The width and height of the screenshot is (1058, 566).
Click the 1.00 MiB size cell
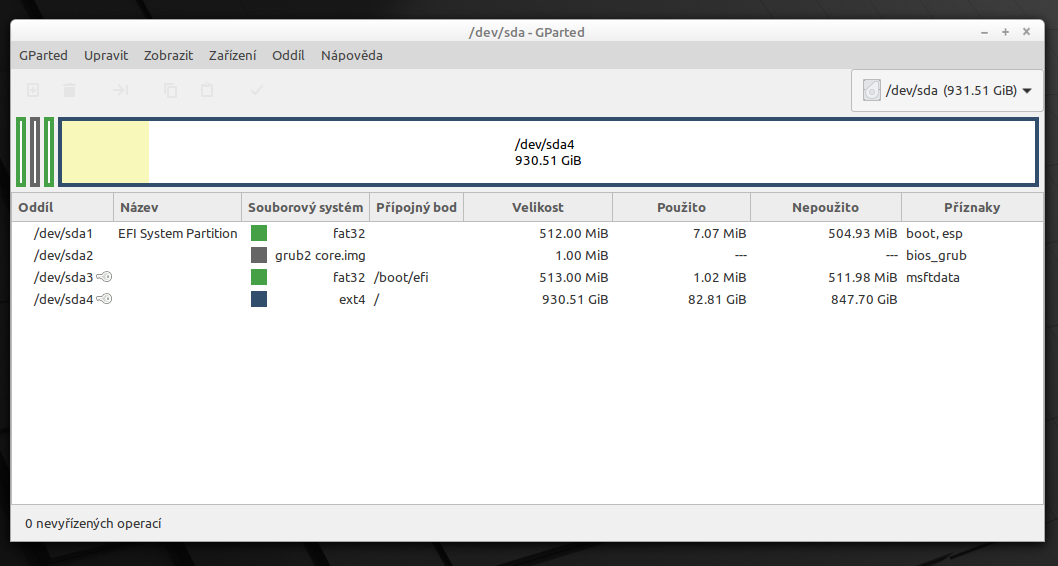(x=582, y=256)
